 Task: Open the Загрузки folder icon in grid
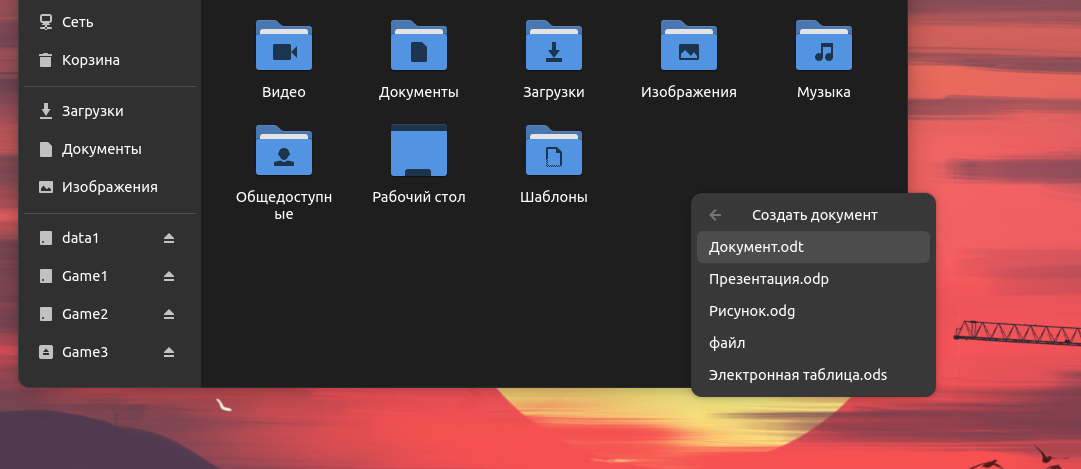[554, 46]
